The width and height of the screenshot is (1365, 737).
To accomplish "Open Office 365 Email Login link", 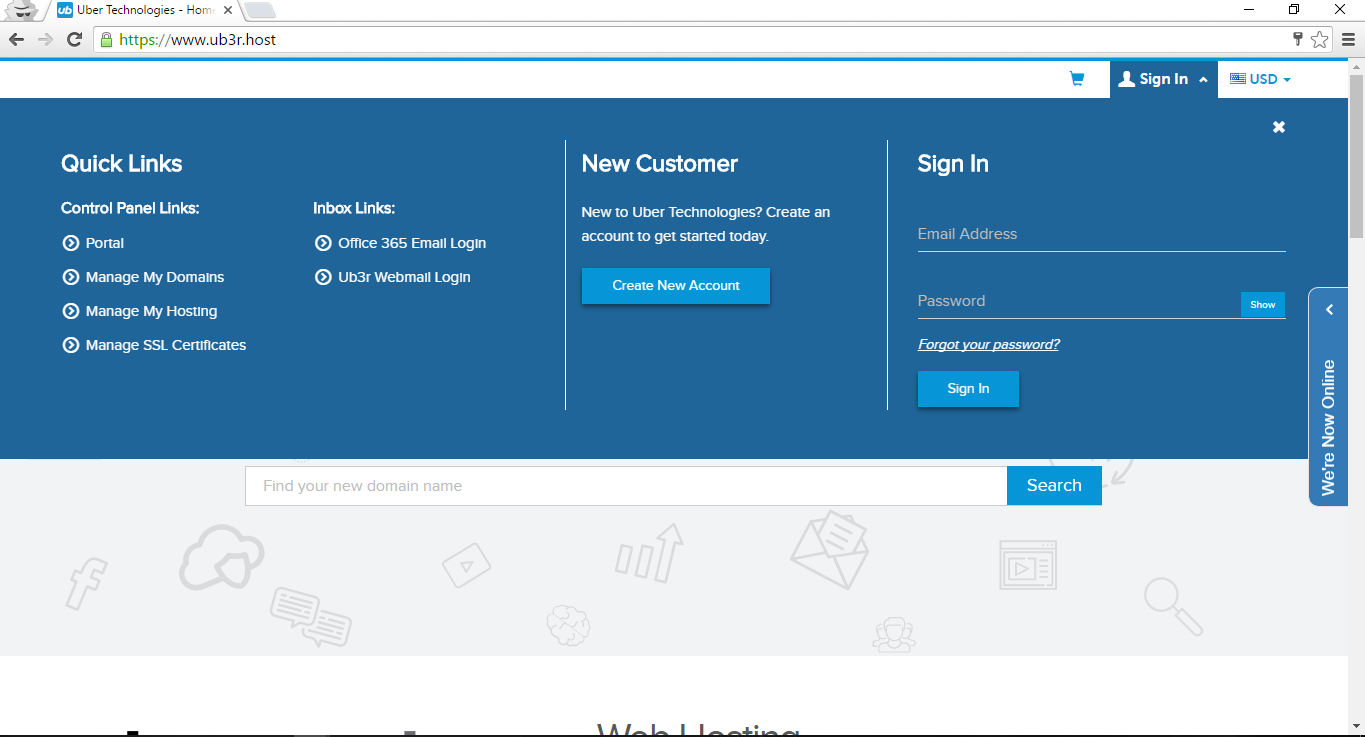I will tap(411, 243).
